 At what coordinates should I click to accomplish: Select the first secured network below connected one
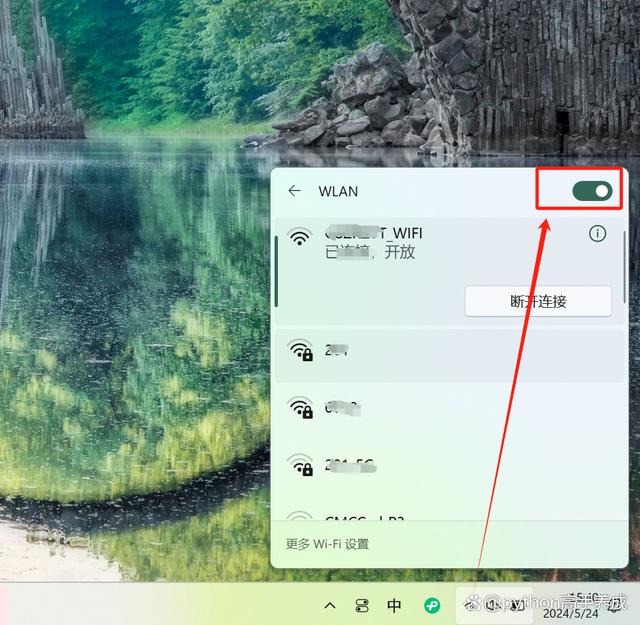coord(449,354)
